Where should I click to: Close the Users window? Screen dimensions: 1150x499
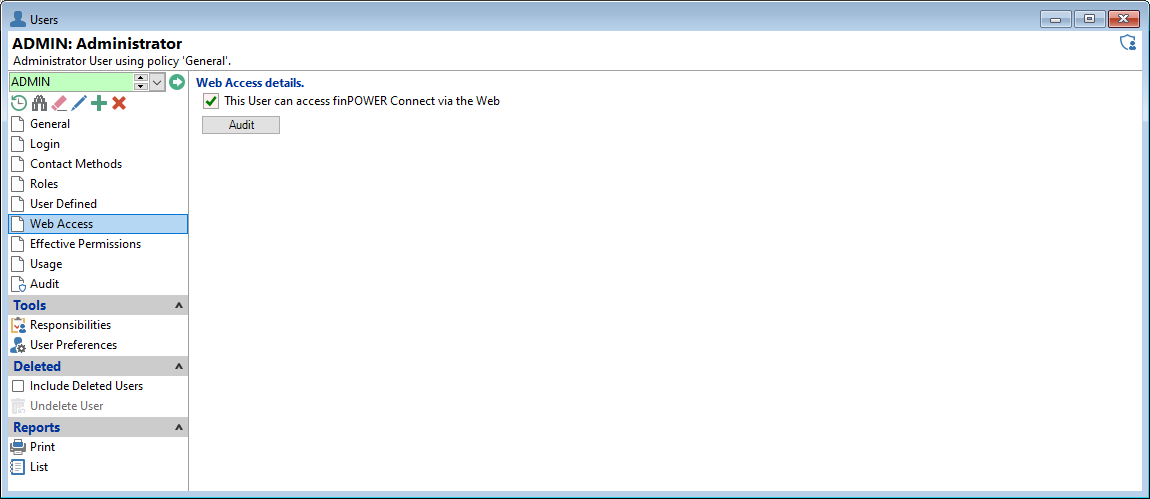click(x=1124, y=20)
